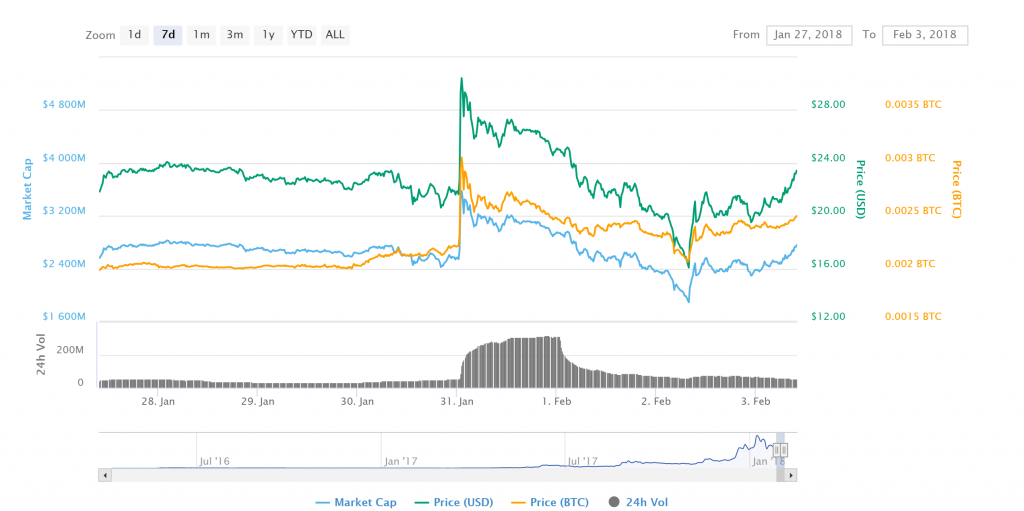This screenshot has height=511, width=1024.
Task: Zoom chart to YTD
Action: (x=301, y=35)
